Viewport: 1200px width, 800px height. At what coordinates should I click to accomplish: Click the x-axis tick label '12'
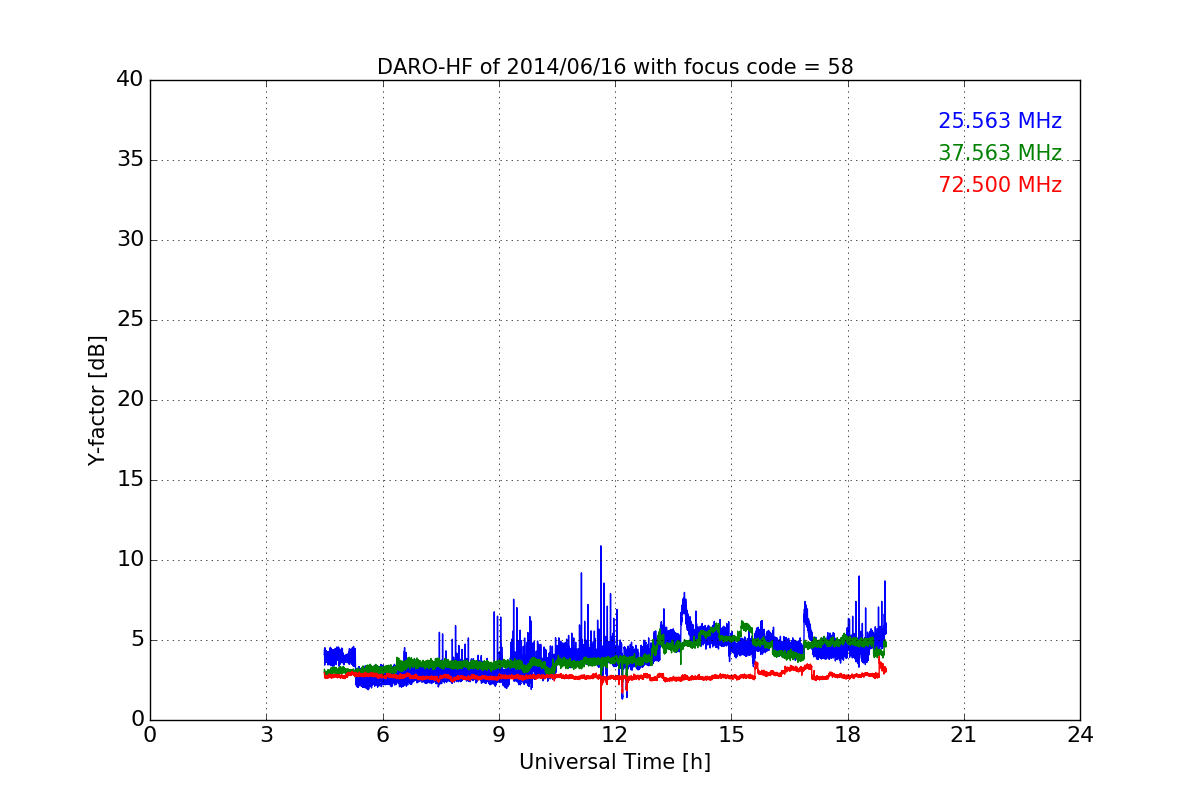615,735
